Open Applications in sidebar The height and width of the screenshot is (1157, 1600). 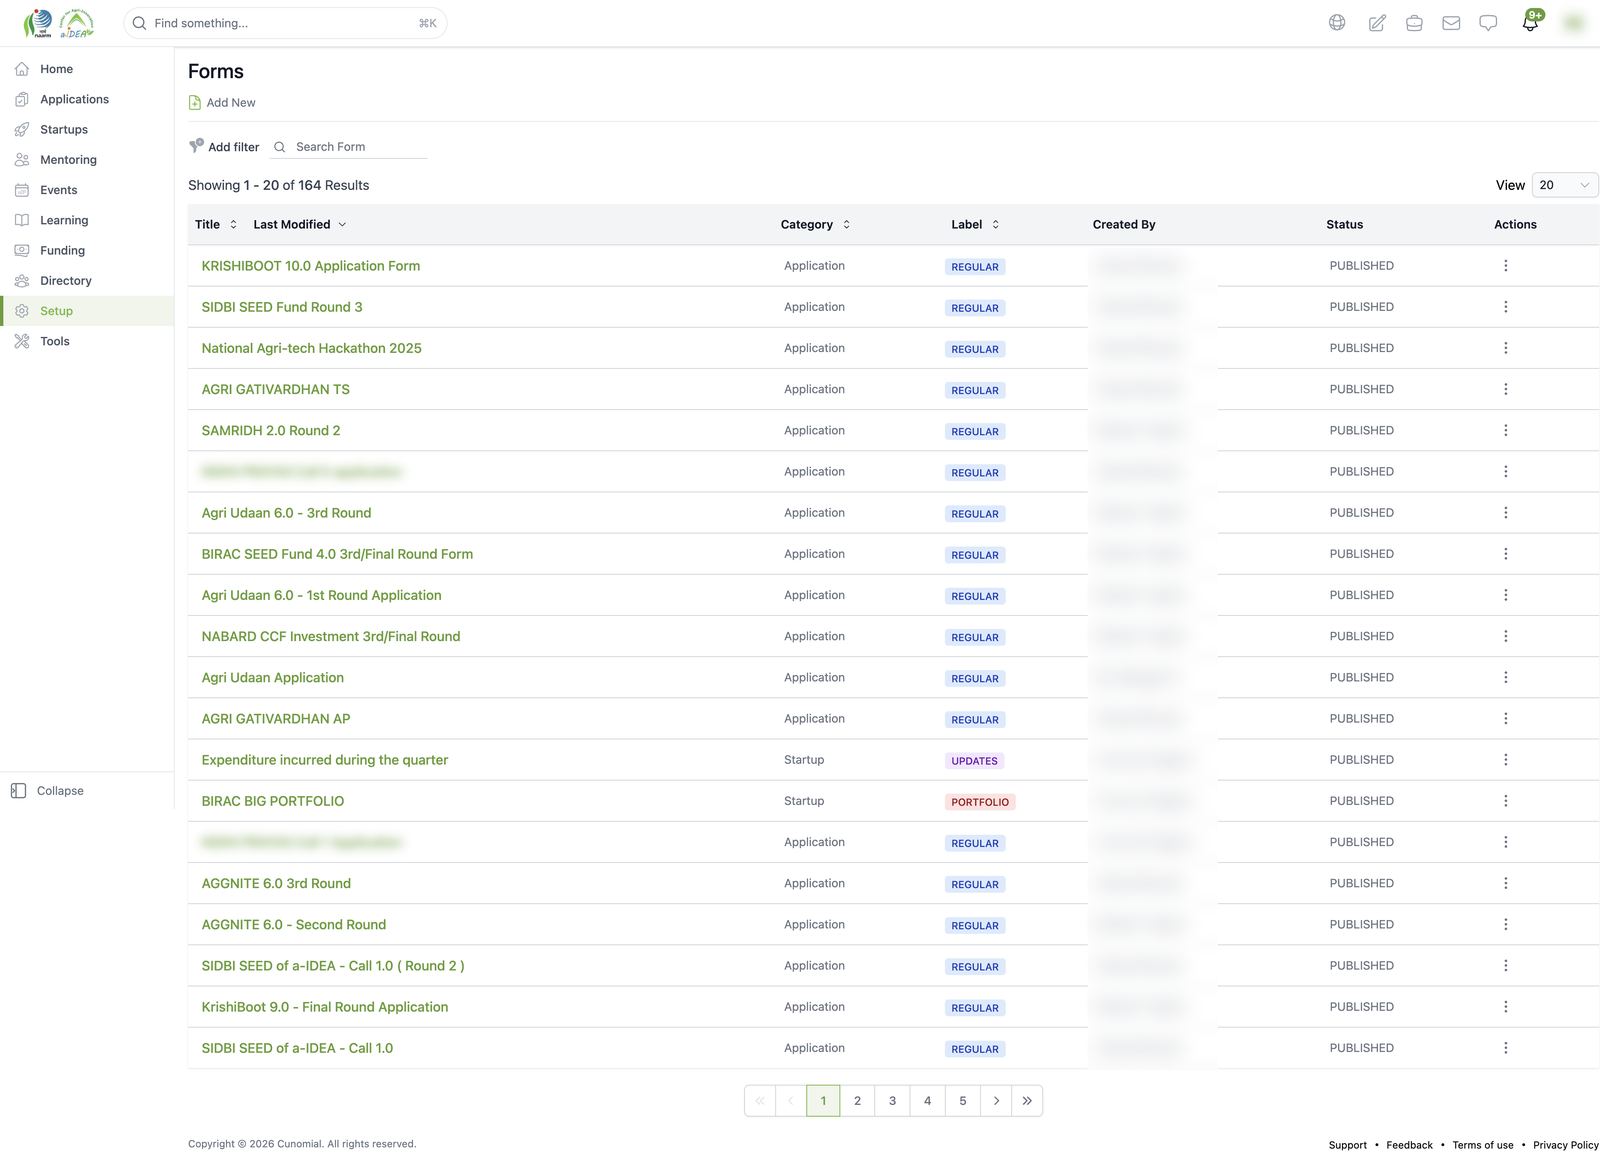point(87,99)
